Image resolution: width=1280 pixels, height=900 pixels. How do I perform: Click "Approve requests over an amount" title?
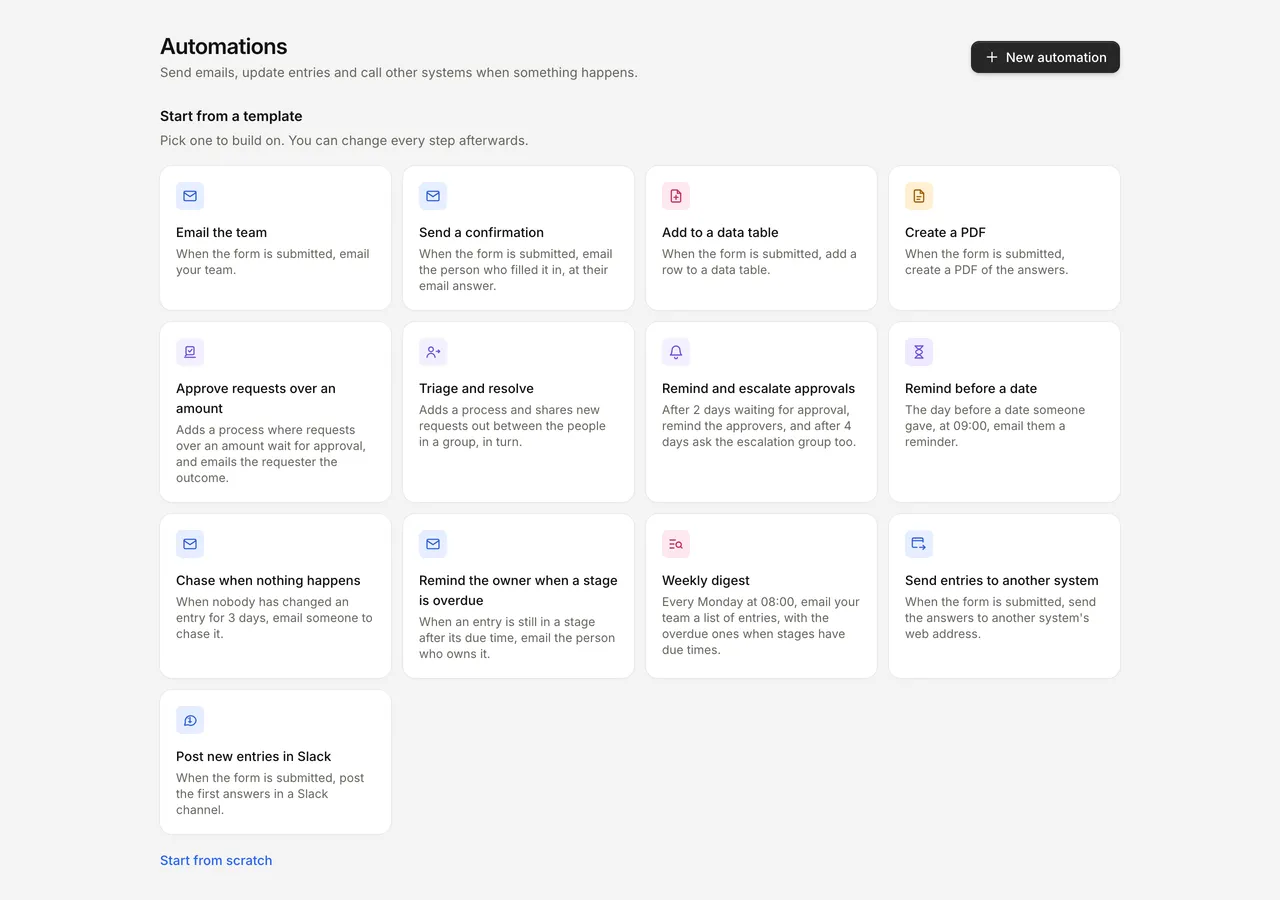(256, 398)
